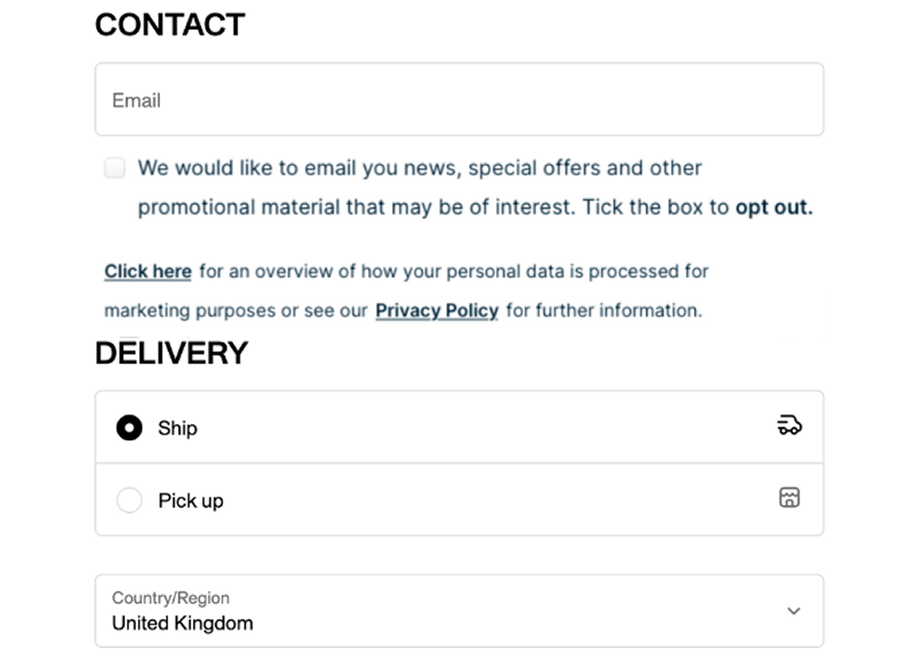
Task: Click the 'Country/Region' field label
Action: coord(170,598)
